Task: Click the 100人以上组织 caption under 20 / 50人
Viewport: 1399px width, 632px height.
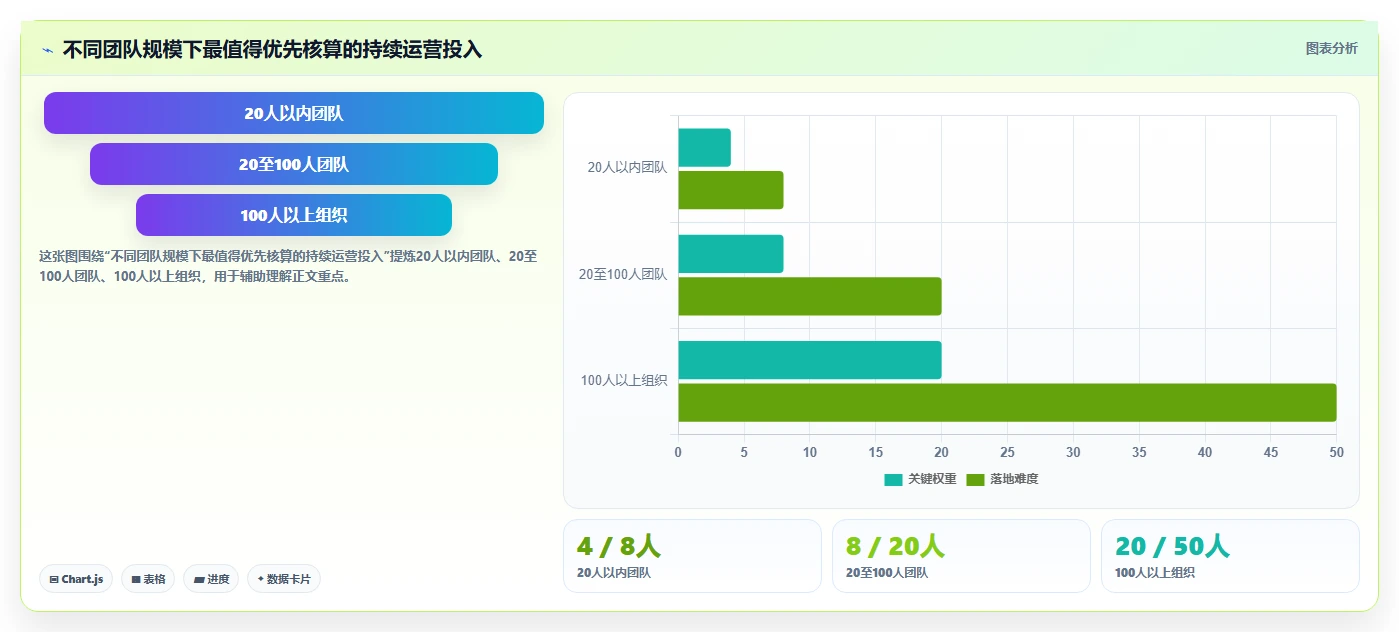Action: [x=1155, y=573]
